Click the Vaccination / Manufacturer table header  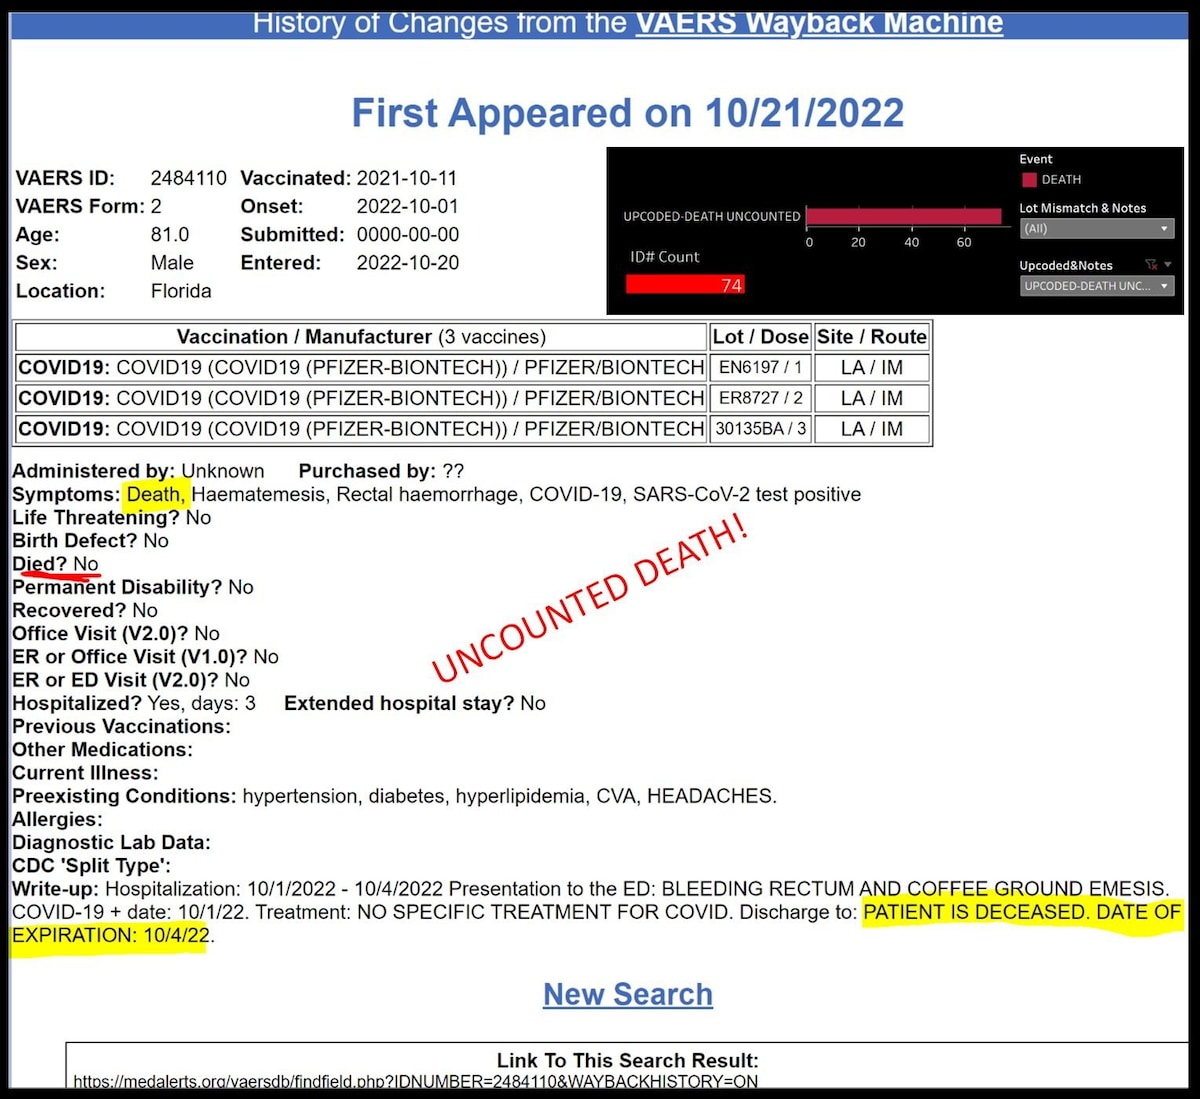click(361, 337)
